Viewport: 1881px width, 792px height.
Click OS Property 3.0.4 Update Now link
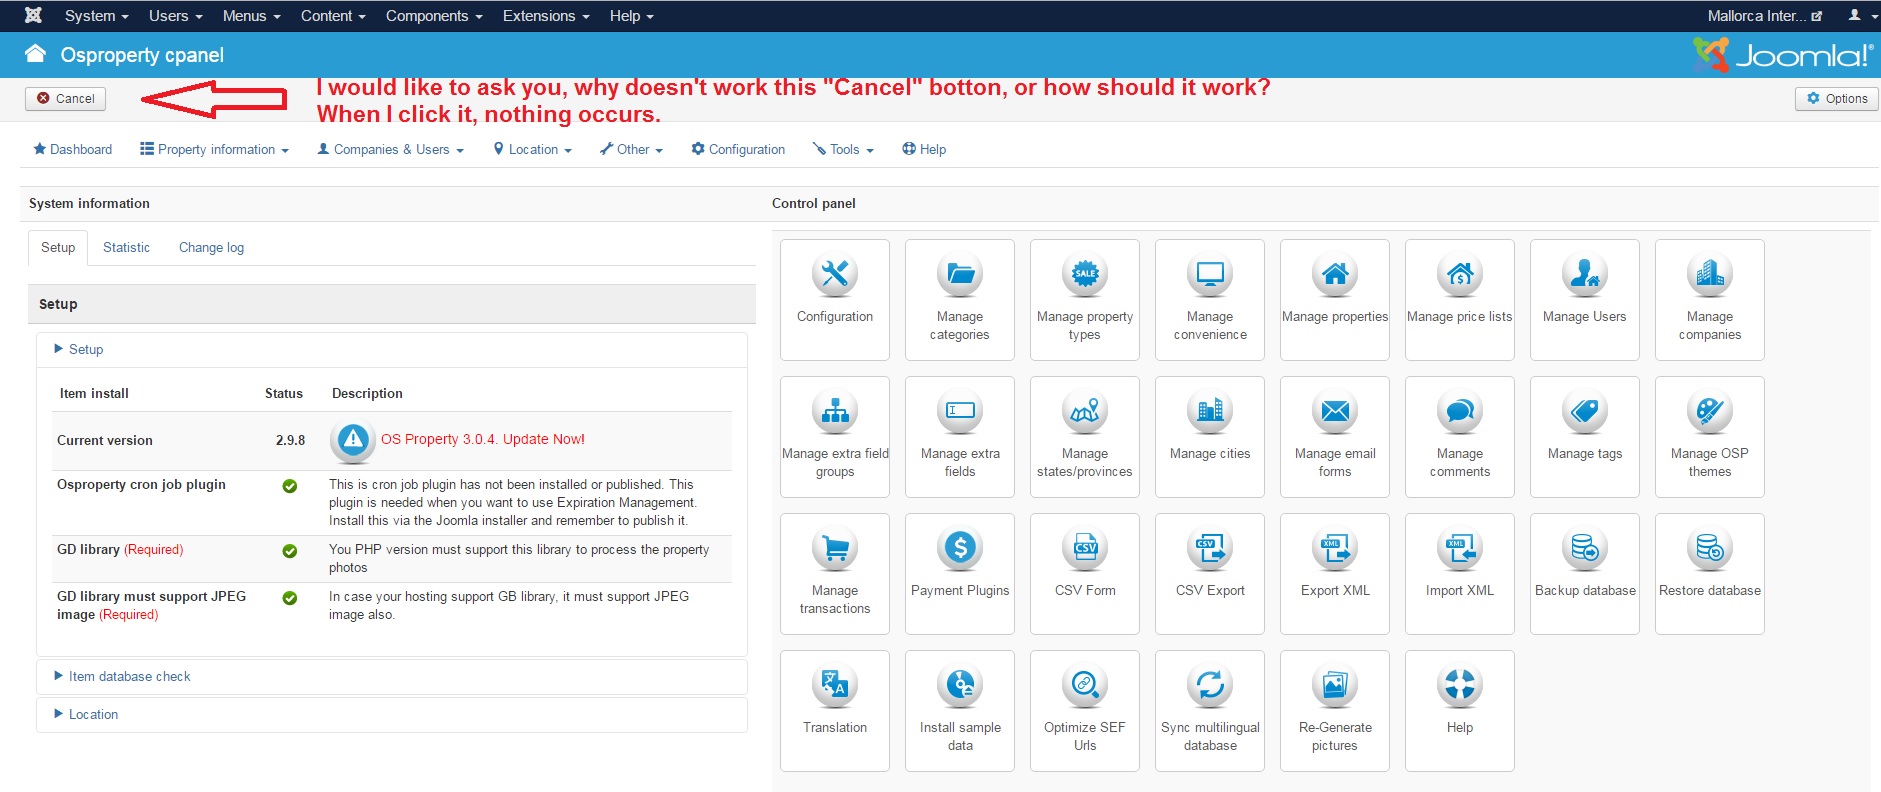click(x=482, y=439)
